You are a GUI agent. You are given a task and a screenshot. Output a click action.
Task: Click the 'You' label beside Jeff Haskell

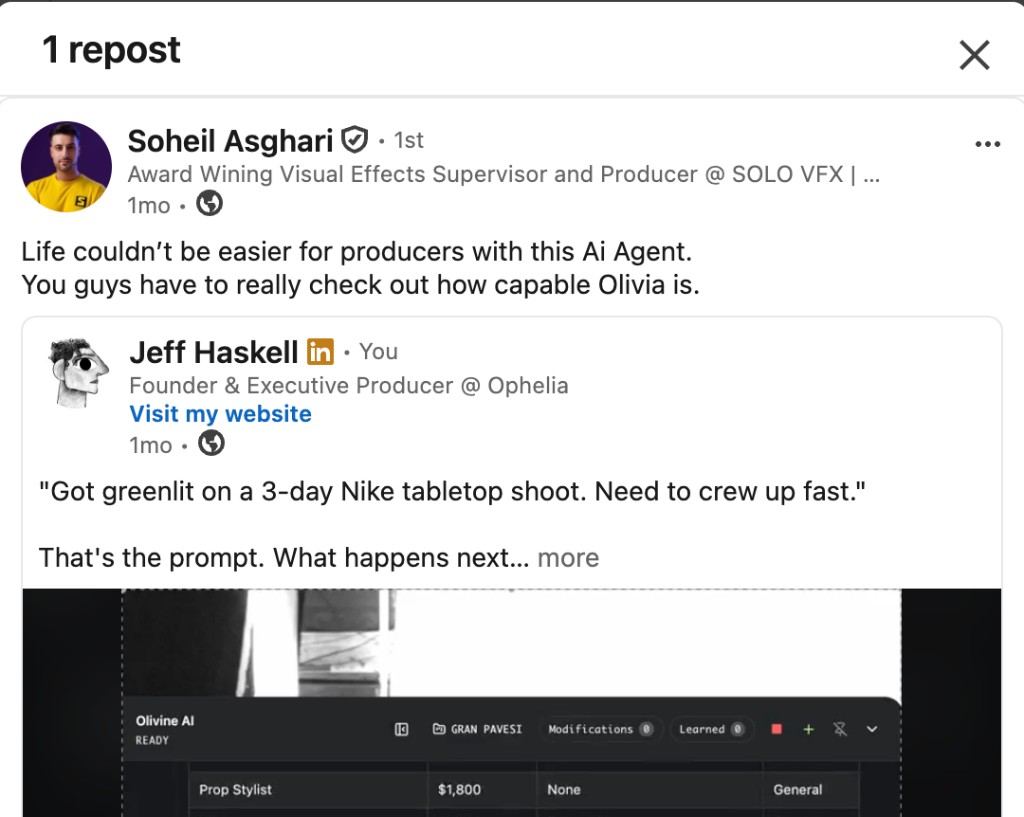(379, 352)
